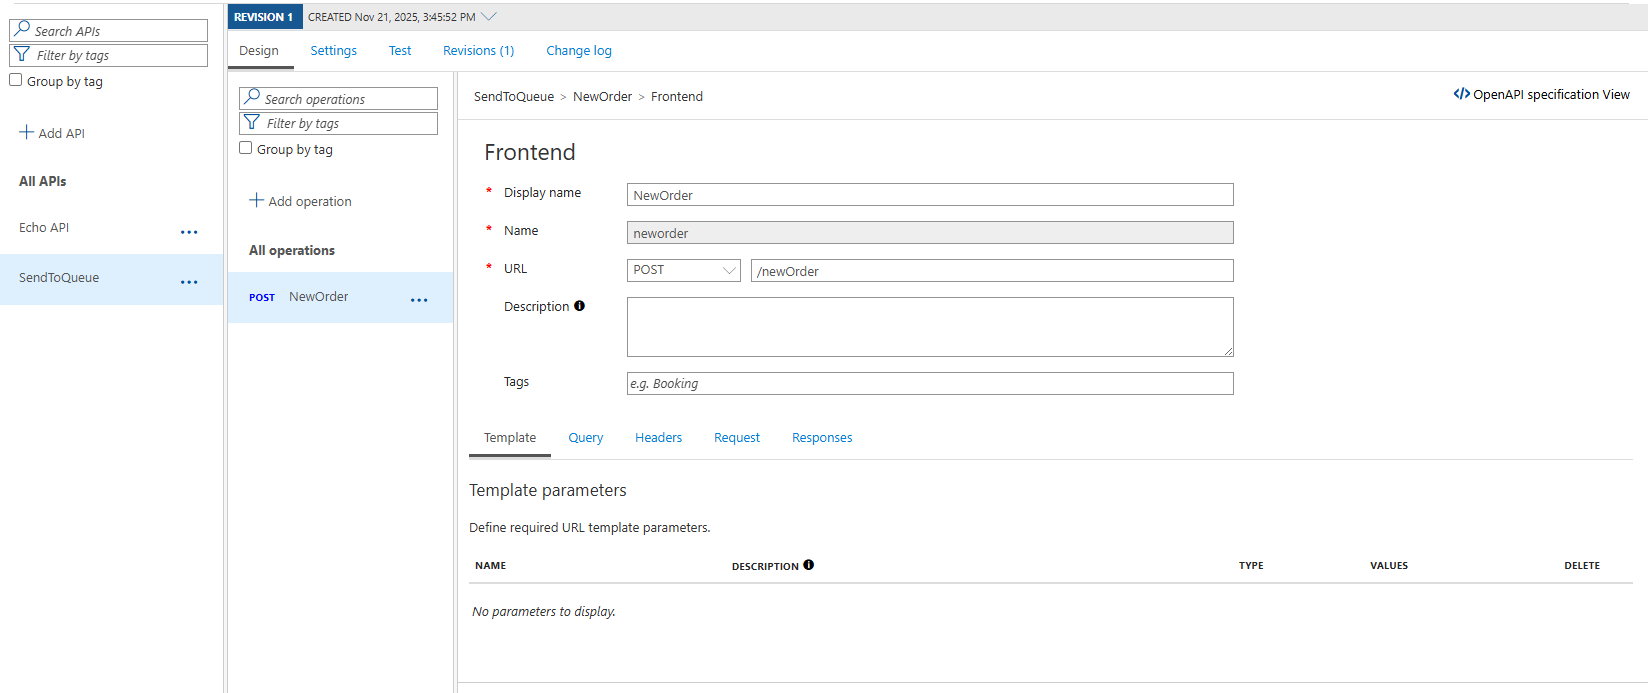Go to the Responses tab

[x=822, y=438]
